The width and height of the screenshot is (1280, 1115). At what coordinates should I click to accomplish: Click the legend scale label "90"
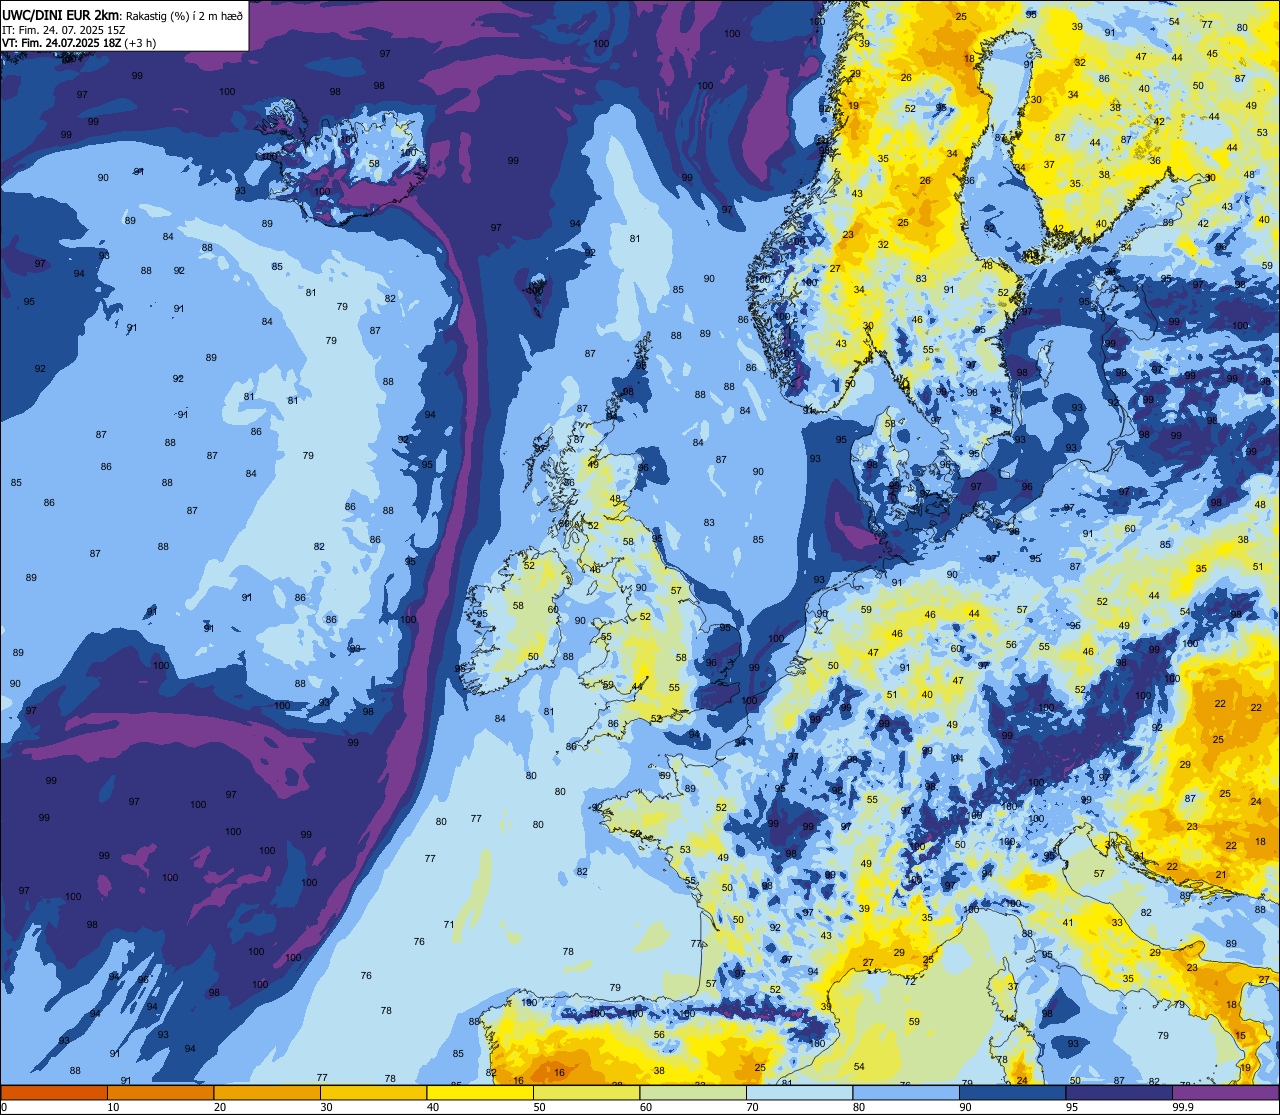pyautogui.click(x=965, y=1107)
